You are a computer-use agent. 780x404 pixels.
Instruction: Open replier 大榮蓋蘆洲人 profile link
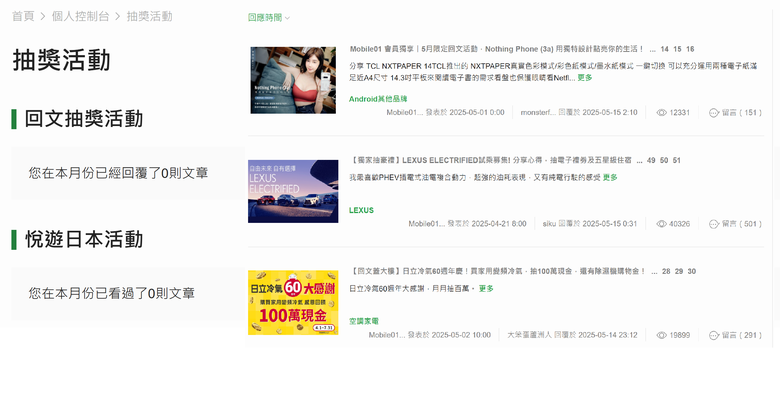529,335
